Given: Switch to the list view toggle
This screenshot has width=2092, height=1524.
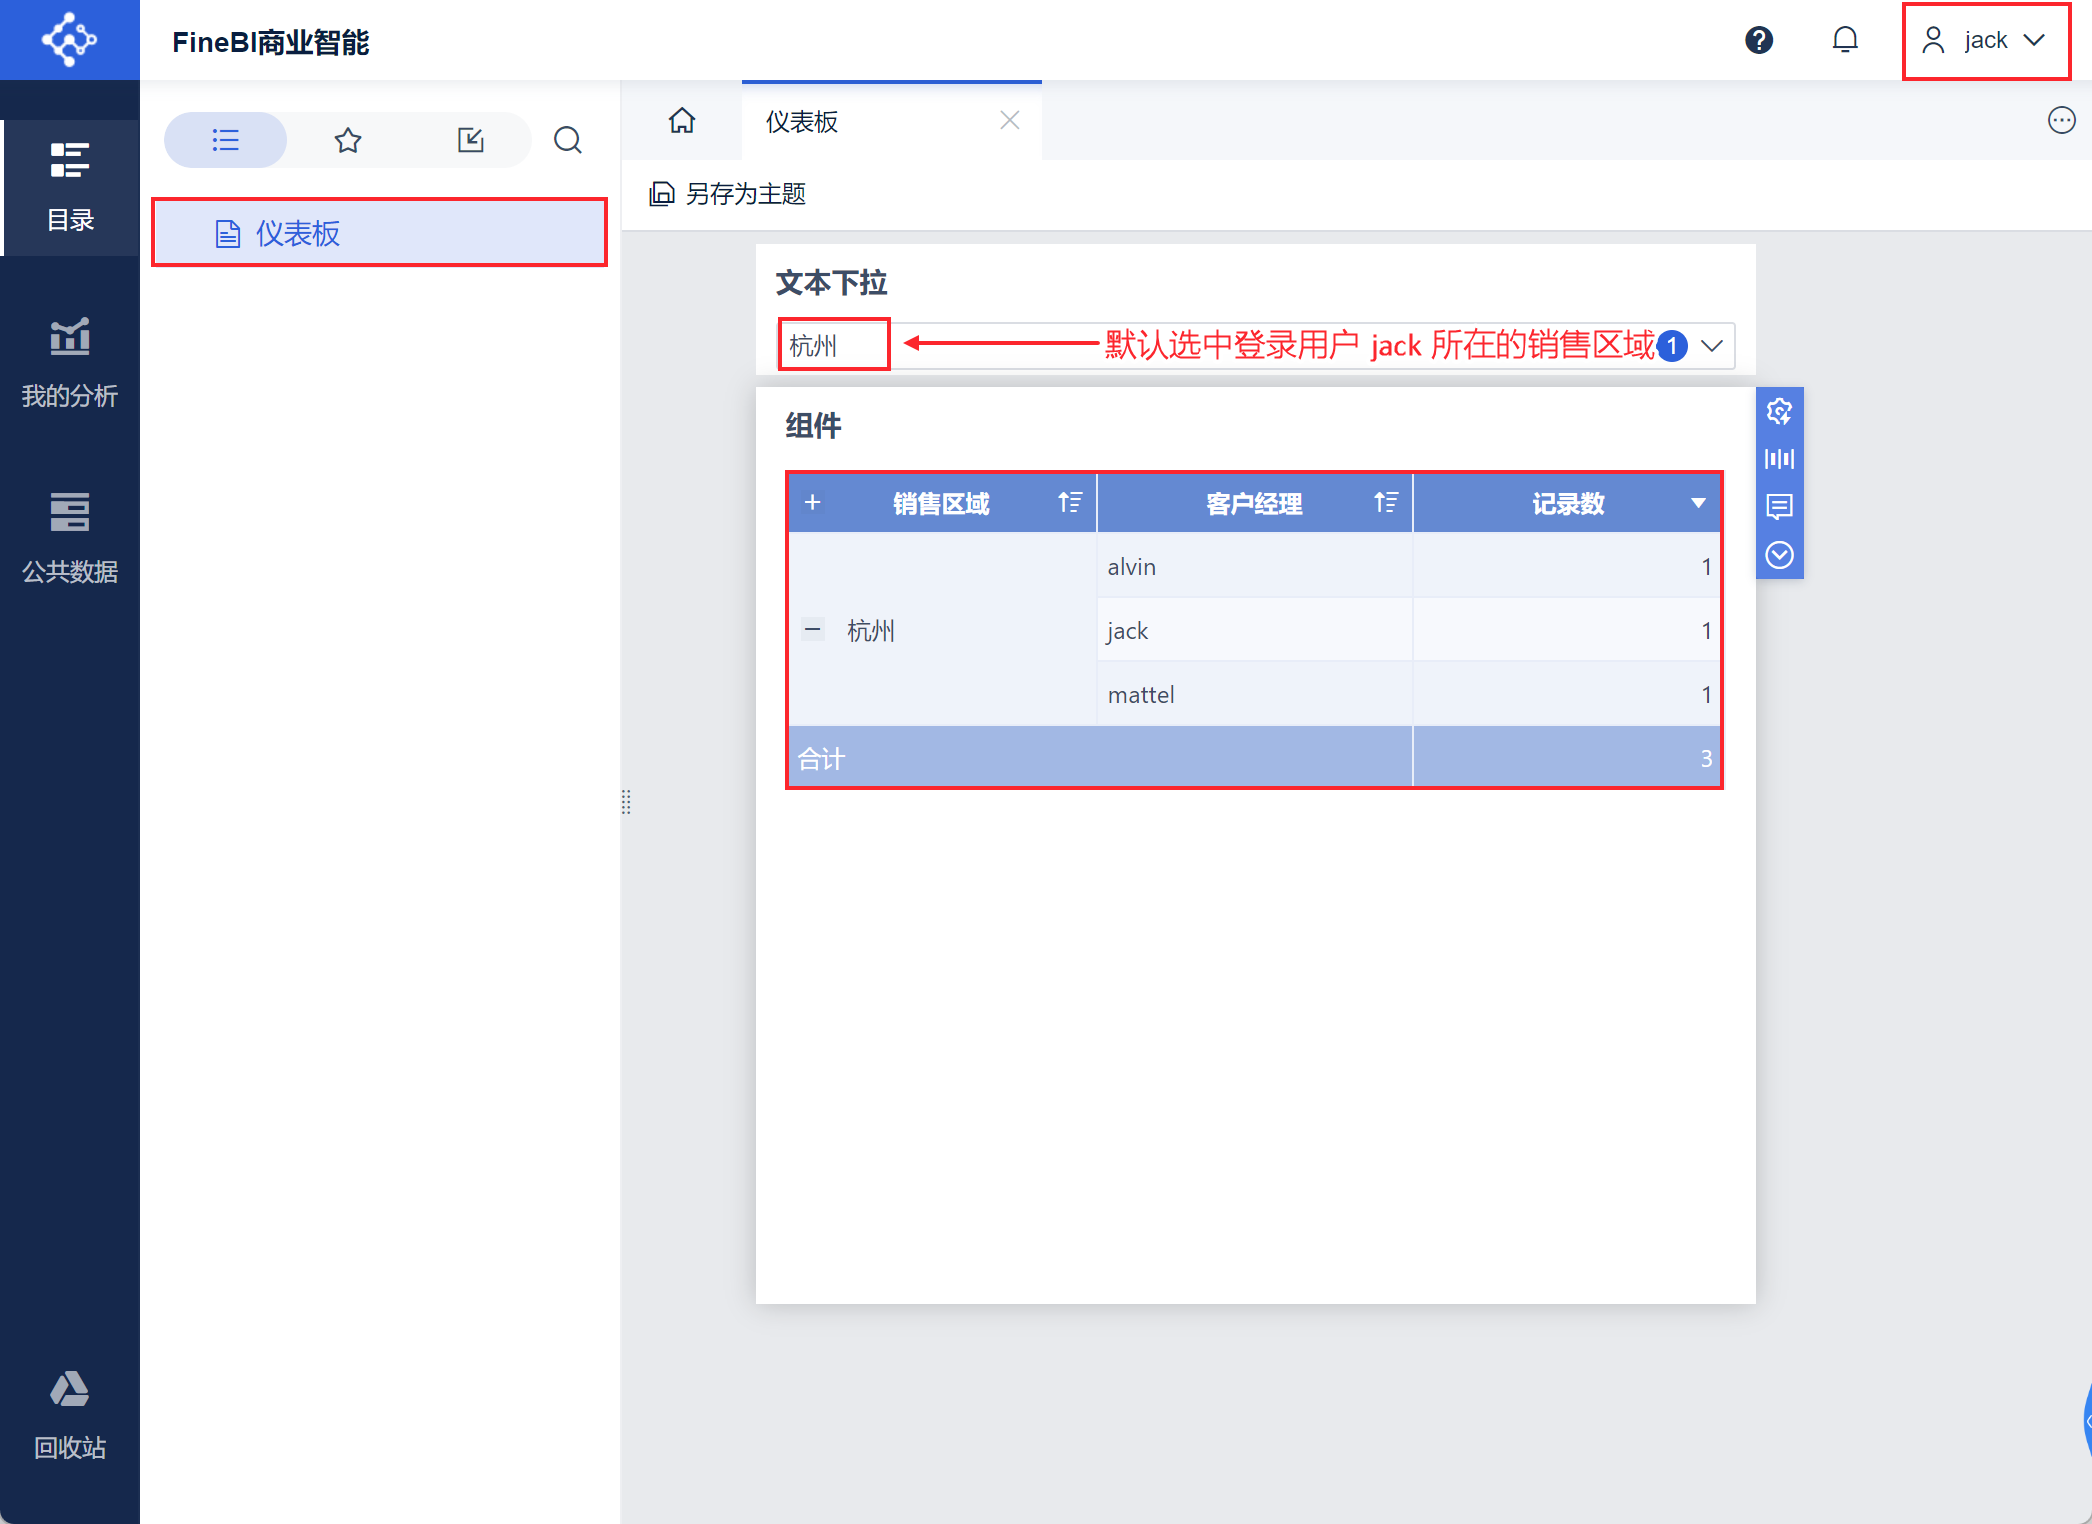Looking at the screenshot, I should point(226,140).
